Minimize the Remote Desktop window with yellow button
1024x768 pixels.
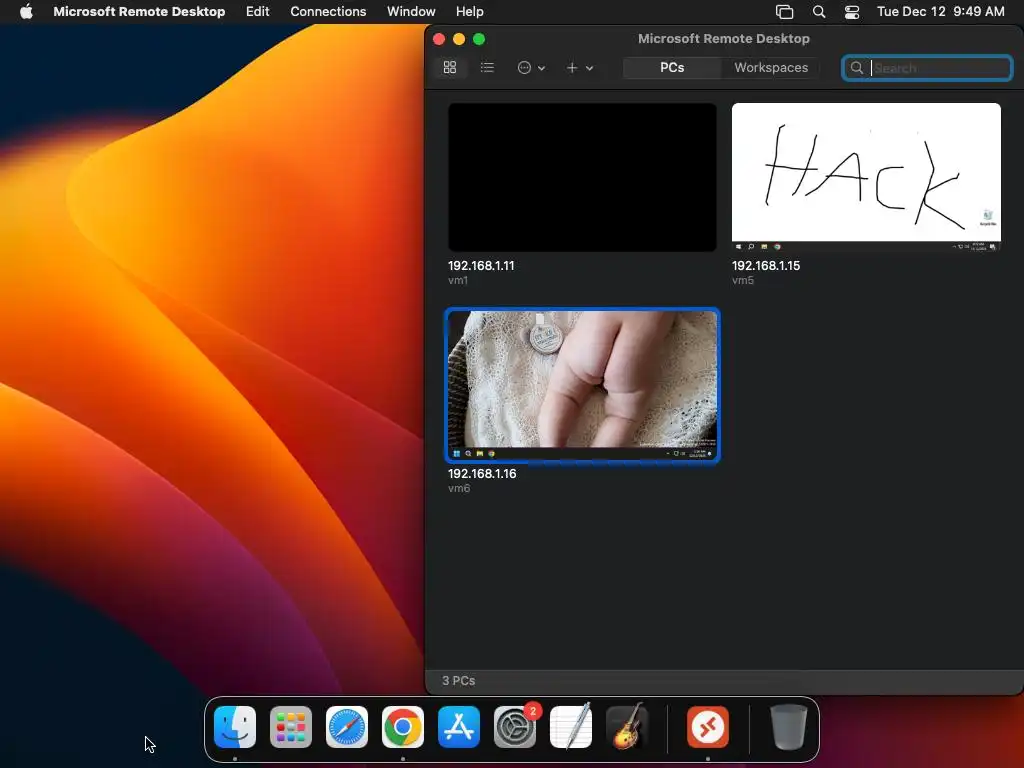(459, 39)
